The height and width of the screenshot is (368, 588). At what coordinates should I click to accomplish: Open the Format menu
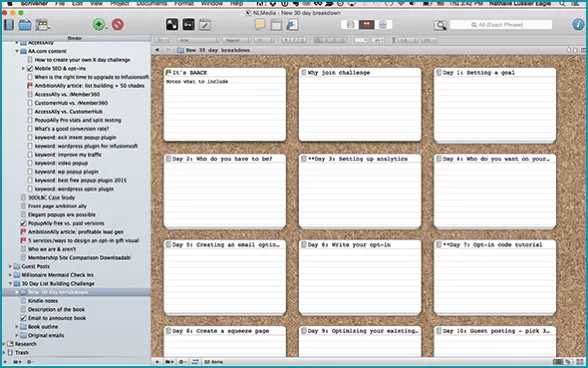click(x=184, y=3)
